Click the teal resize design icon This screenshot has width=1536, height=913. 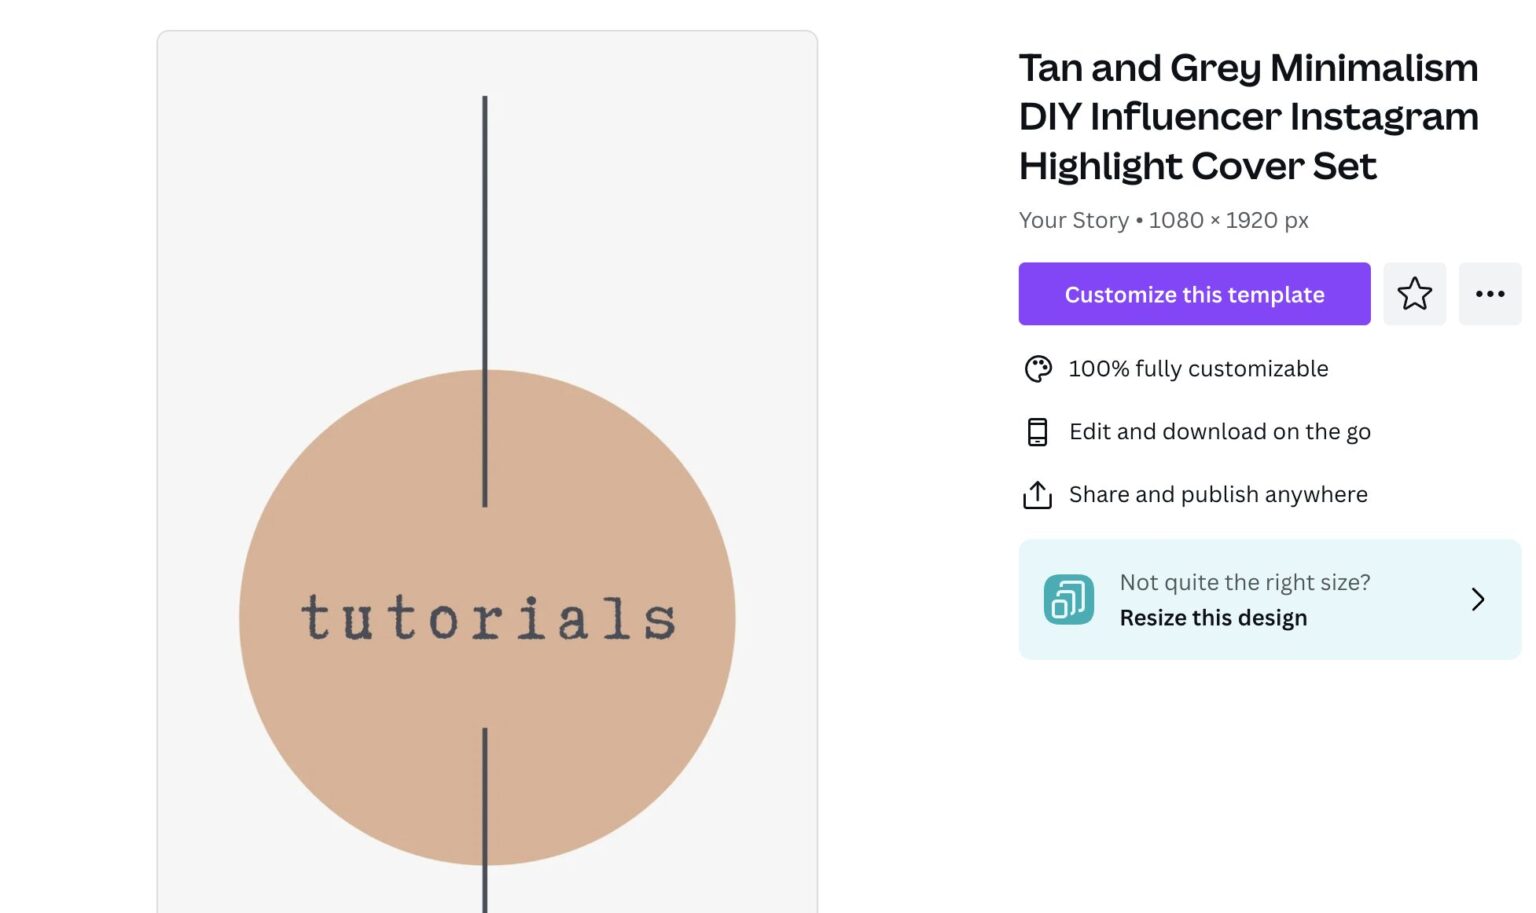point(1067,598)
